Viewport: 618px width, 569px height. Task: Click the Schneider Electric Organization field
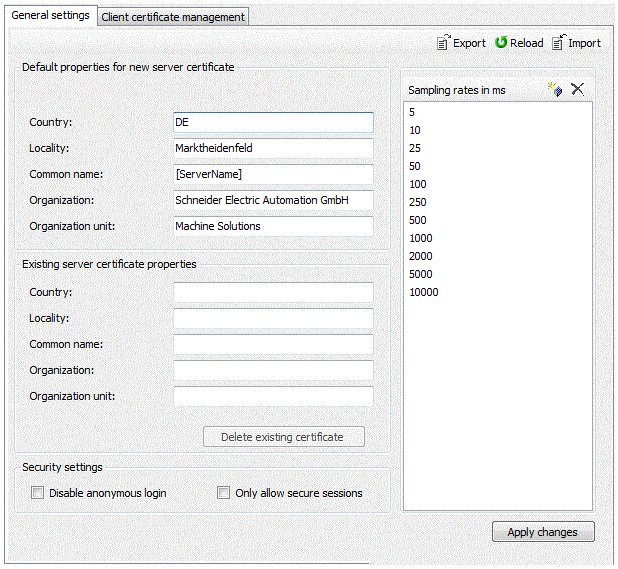pyautogui.click(x=272, y=200)
